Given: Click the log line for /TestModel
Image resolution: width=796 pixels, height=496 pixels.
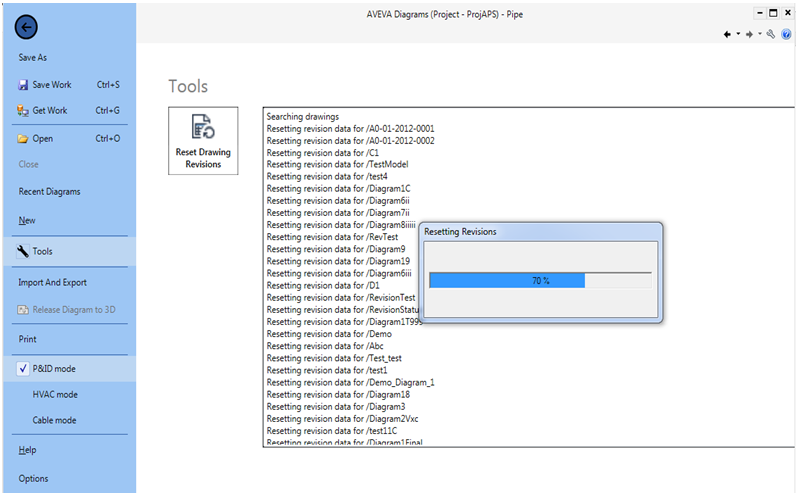Looking at the screenshot, I should point(337,164).
